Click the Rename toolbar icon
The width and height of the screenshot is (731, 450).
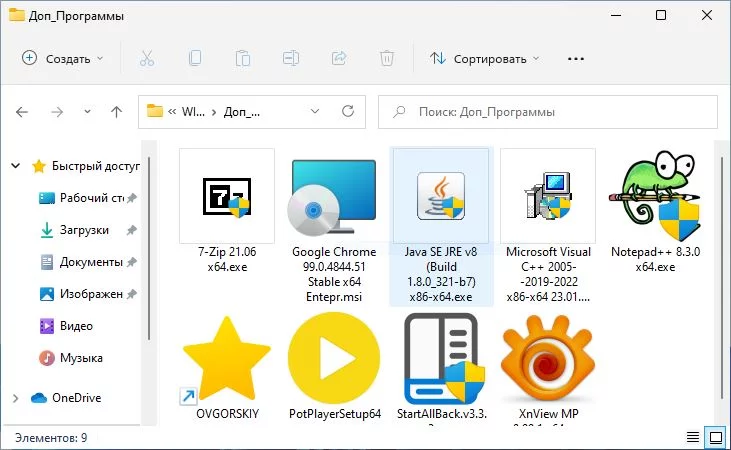coord(291,58)
